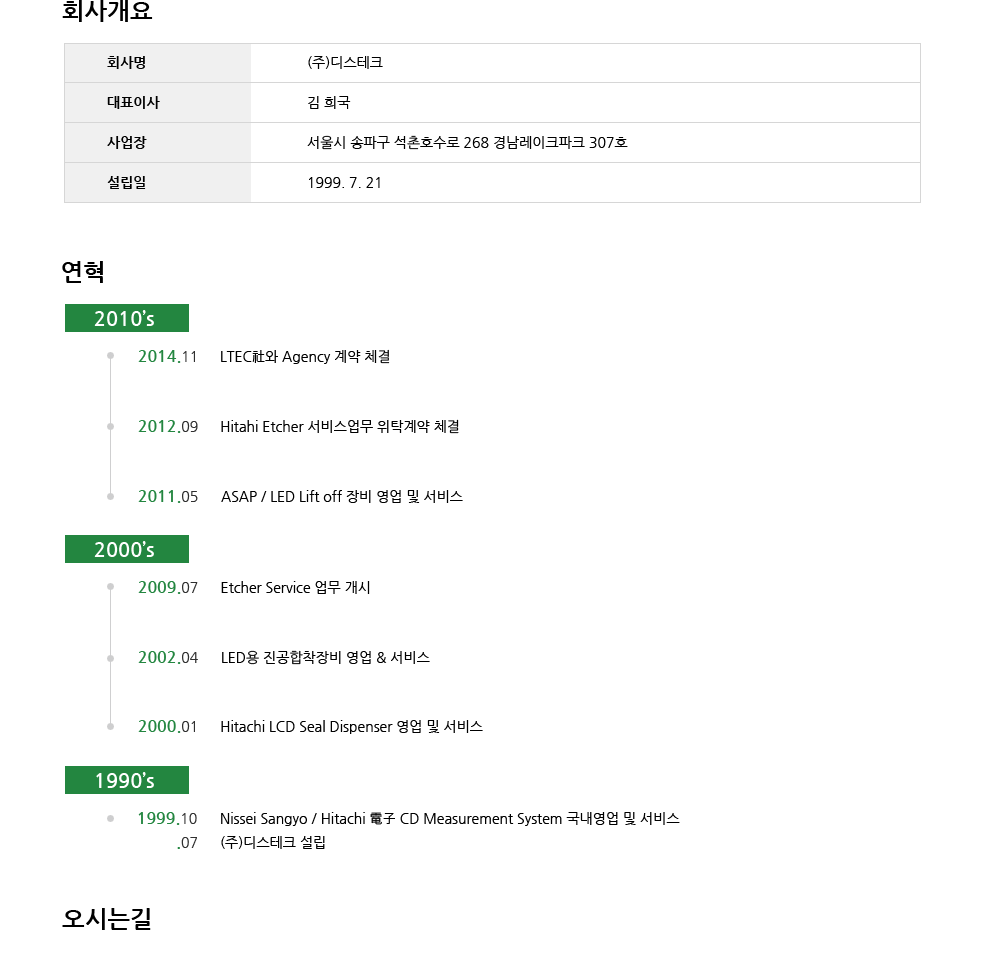Image resolution: width=990 pixels, height=965 pixels.
Task: Click the 1990's green decade banner
Action: pyautogui.click(x=126, y=780)
